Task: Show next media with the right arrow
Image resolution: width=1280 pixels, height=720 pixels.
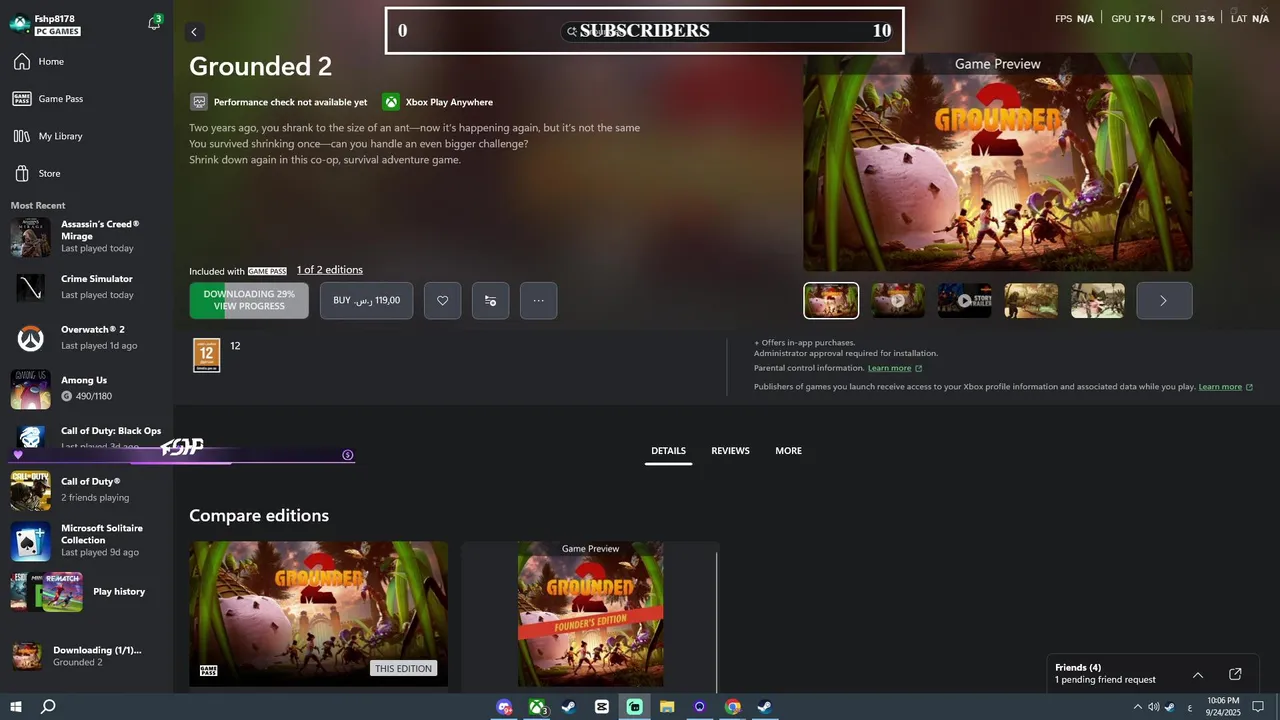Action: [x=1164, y=300]
